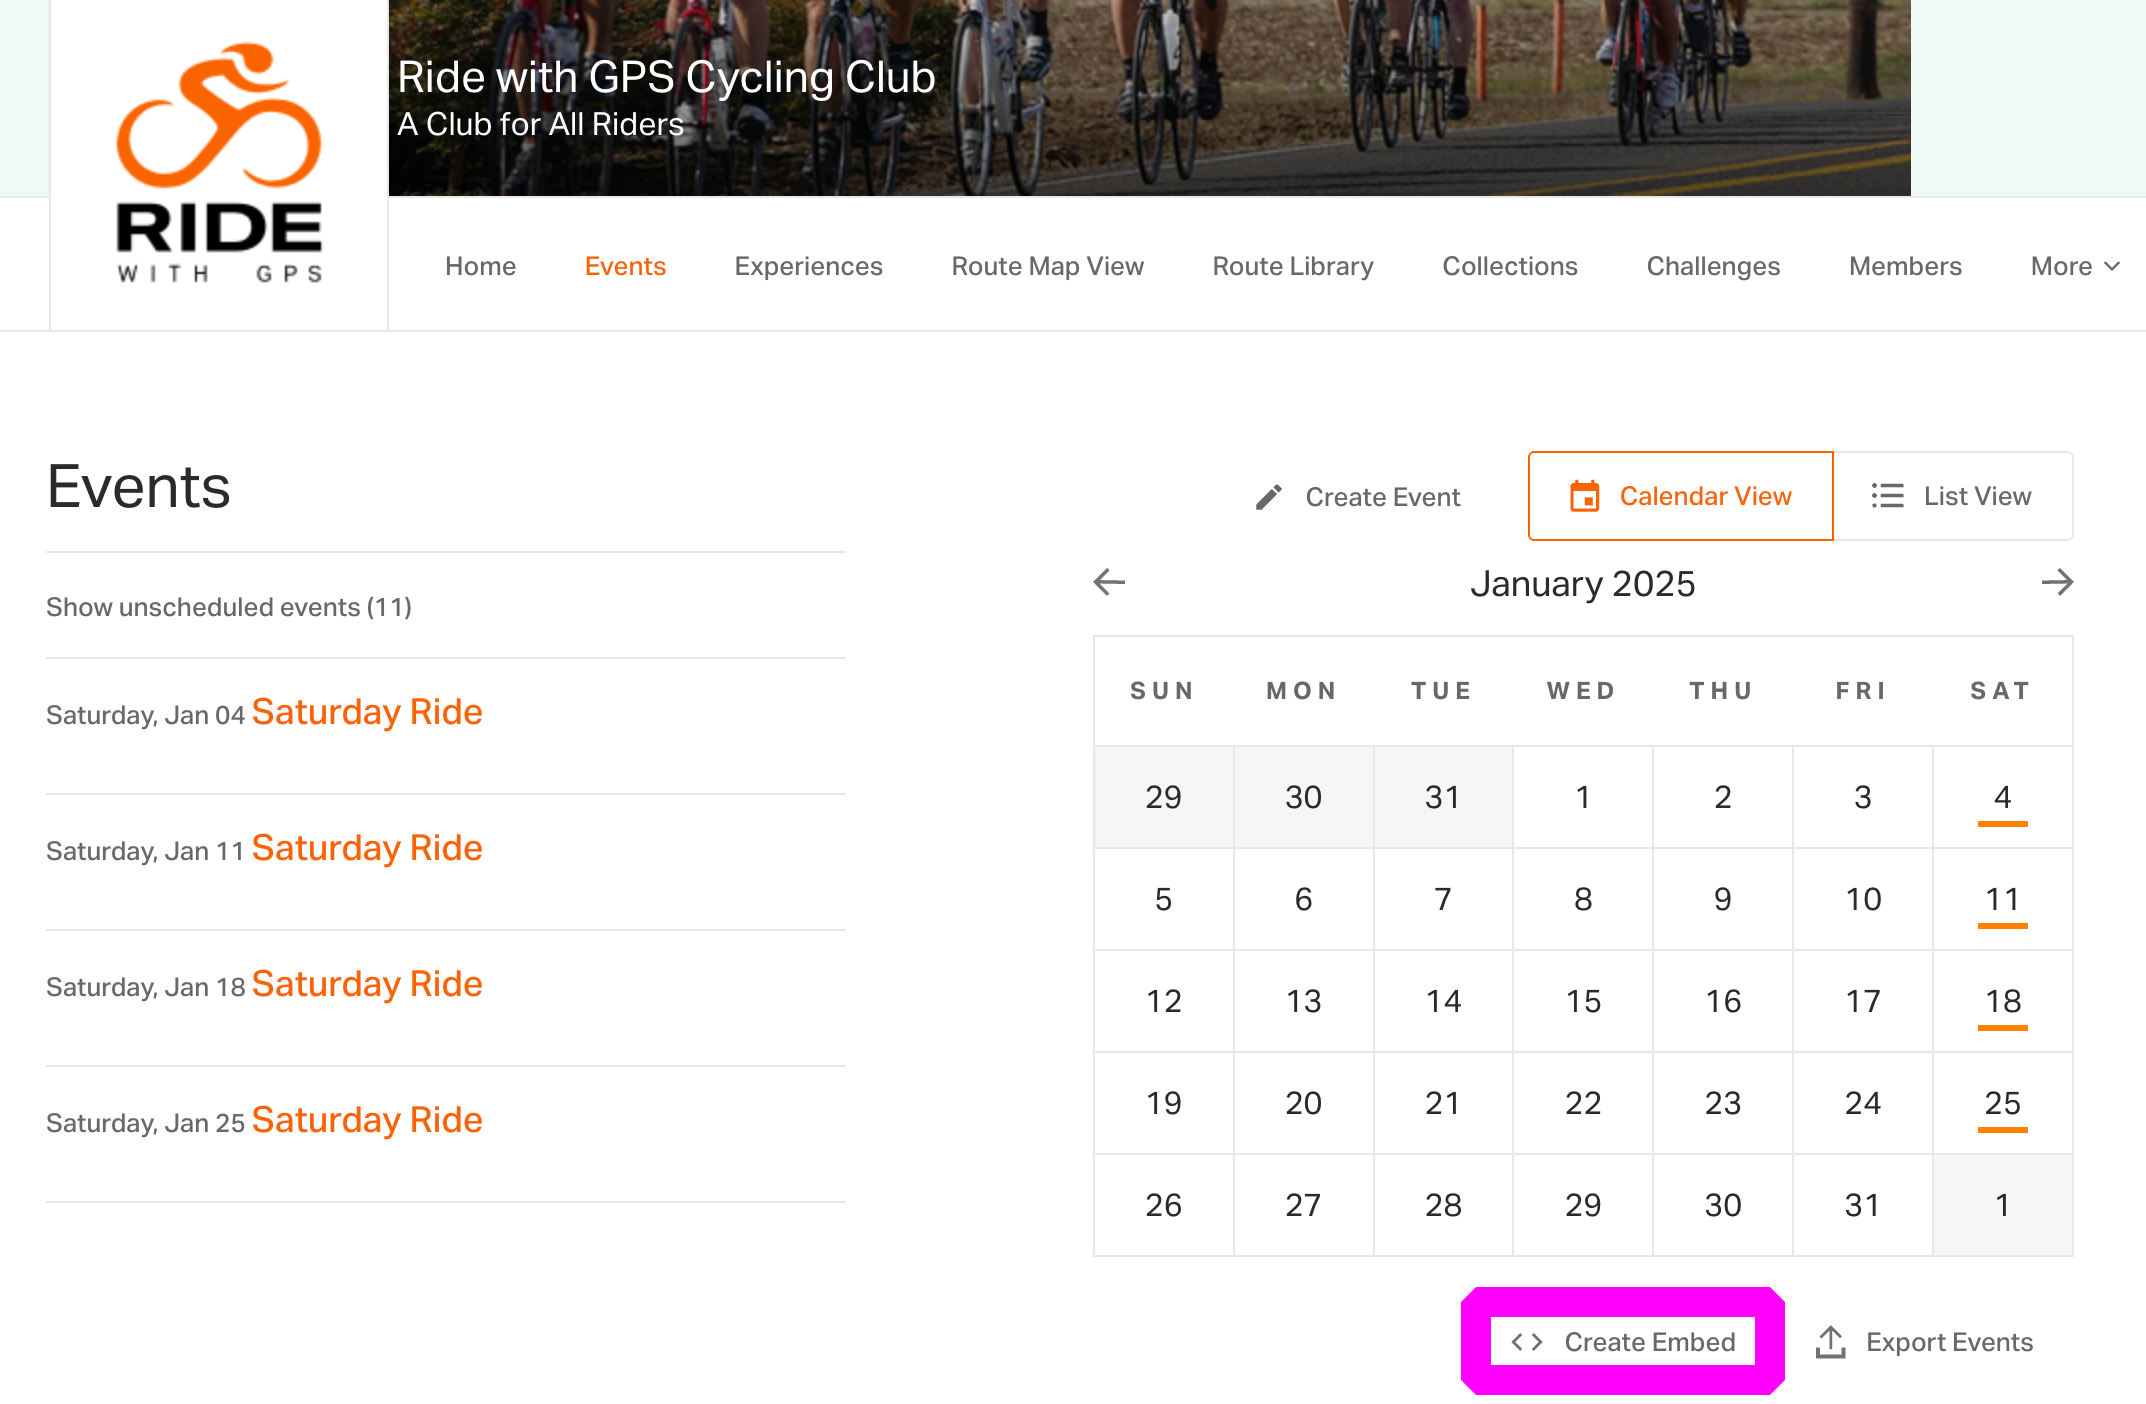Select January 11 on the calendar
The width and height of the screenshot is (2146, 1404).
2002,899
